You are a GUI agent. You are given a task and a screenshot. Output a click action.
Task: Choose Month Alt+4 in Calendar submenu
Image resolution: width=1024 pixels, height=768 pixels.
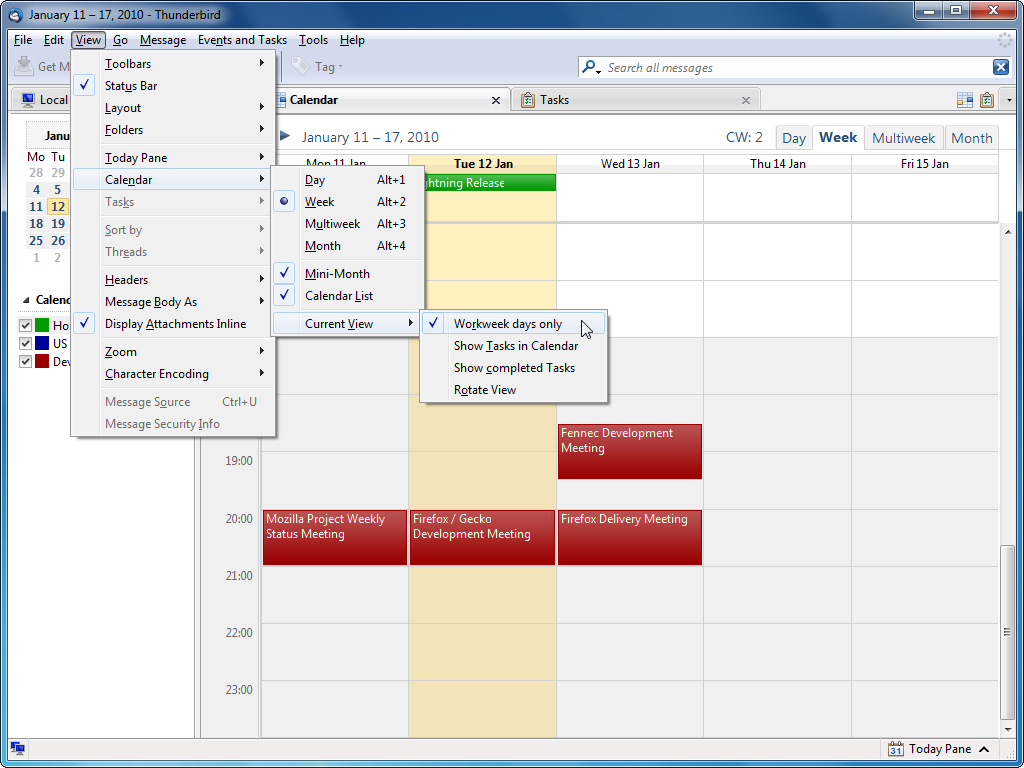pyautogui.click(x=348, y=246)
